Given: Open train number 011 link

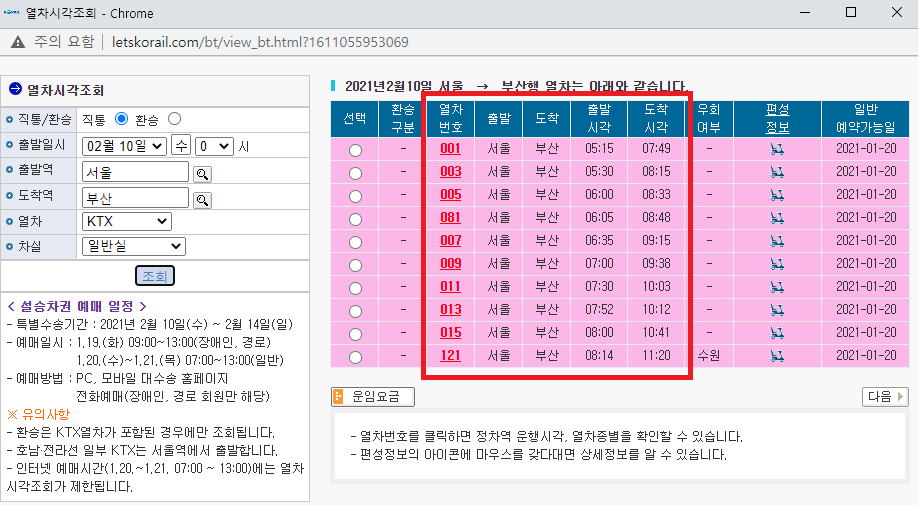Looking at the screenshot, I should [451, 286].
